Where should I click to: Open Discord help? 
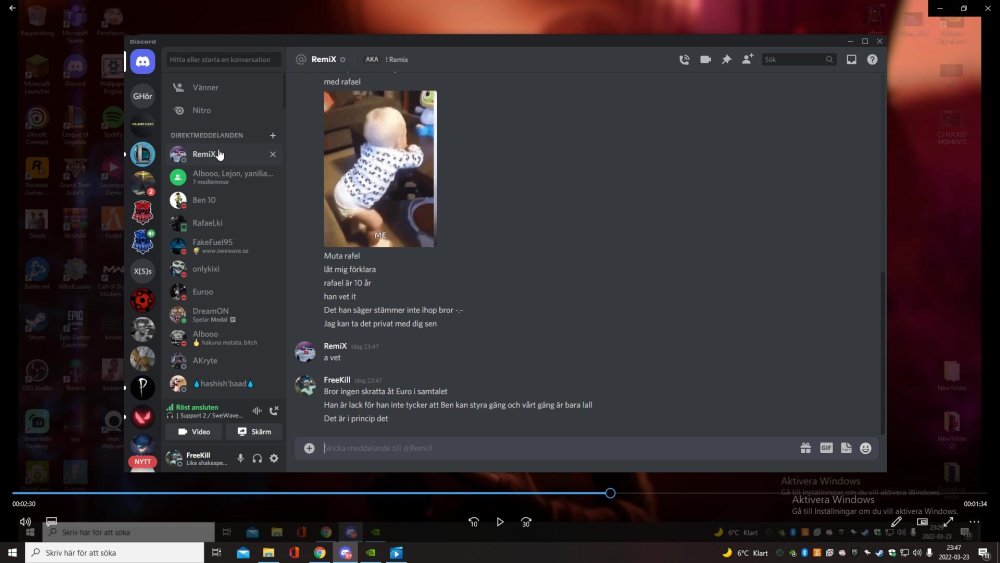point(872,59)
